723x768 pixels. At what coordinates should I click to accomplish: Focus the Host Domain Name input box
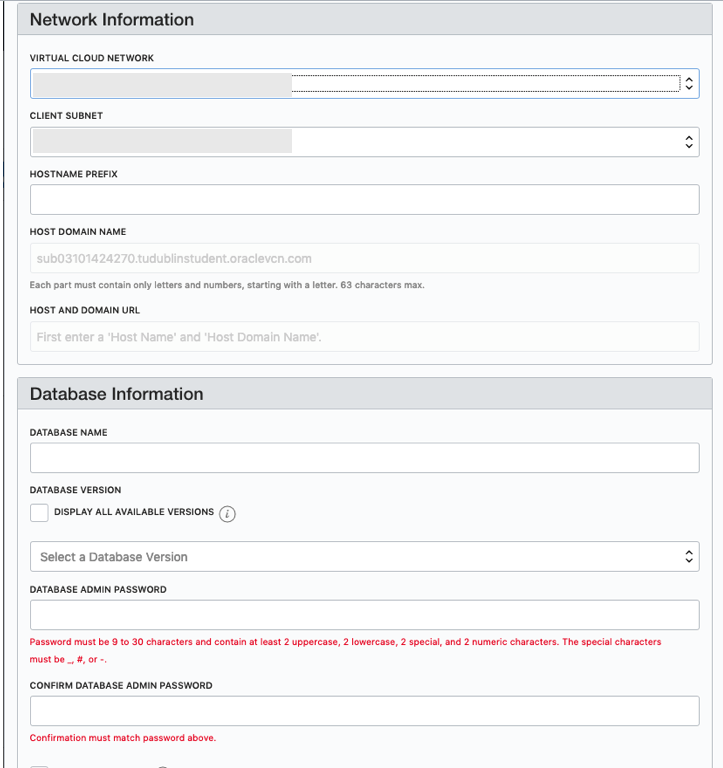(364, 259)
